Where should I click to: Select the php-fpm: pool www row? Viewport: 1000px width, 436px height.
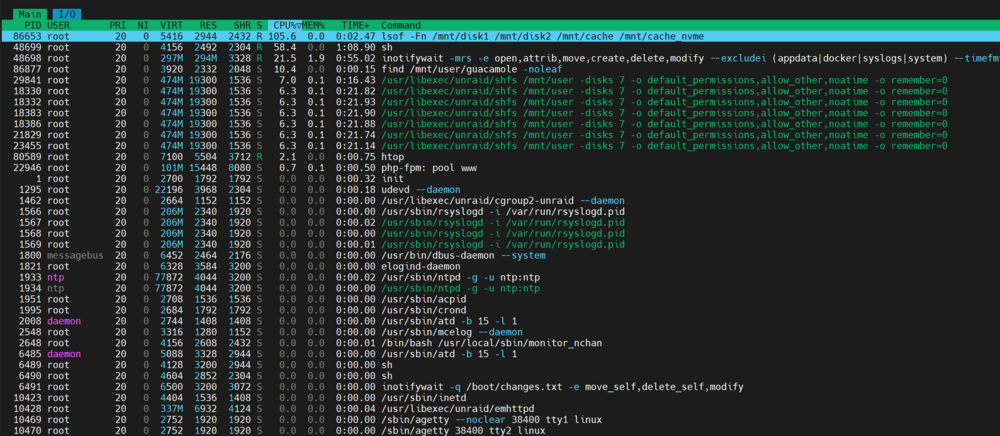point(500,168)
